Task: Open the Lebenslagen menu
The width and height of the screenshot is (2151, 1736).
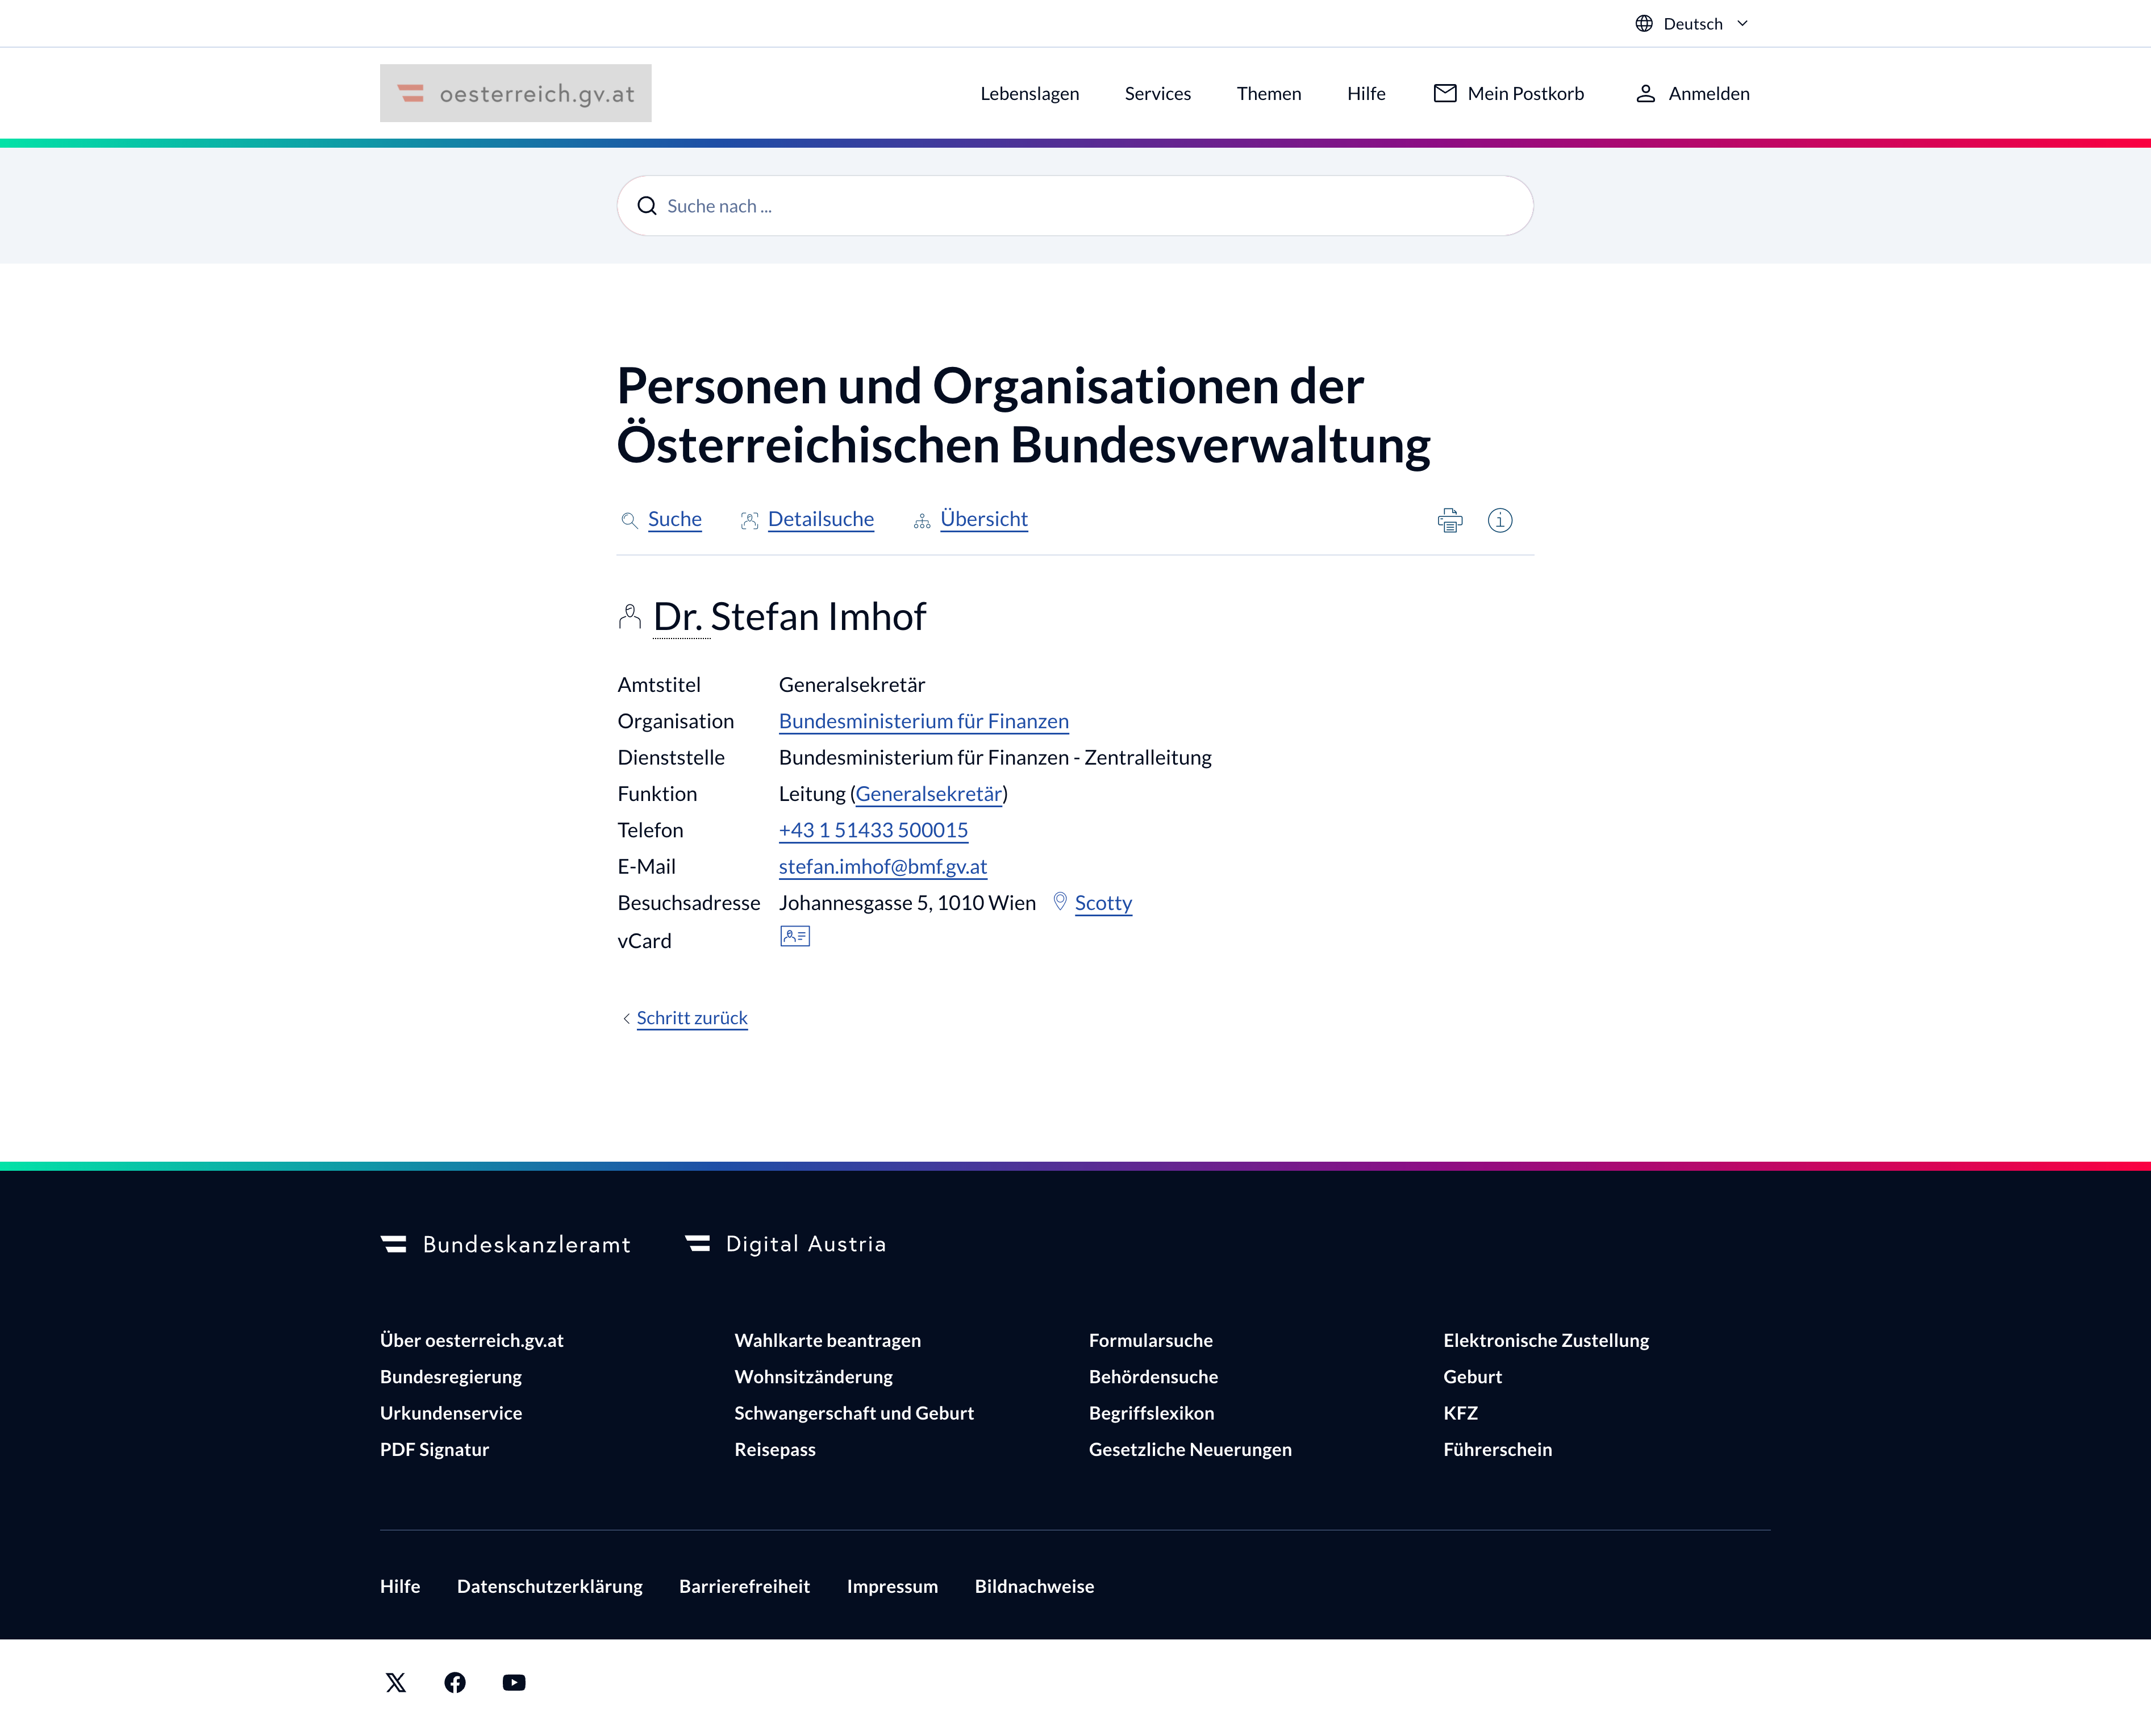Action: (1029, 93)
